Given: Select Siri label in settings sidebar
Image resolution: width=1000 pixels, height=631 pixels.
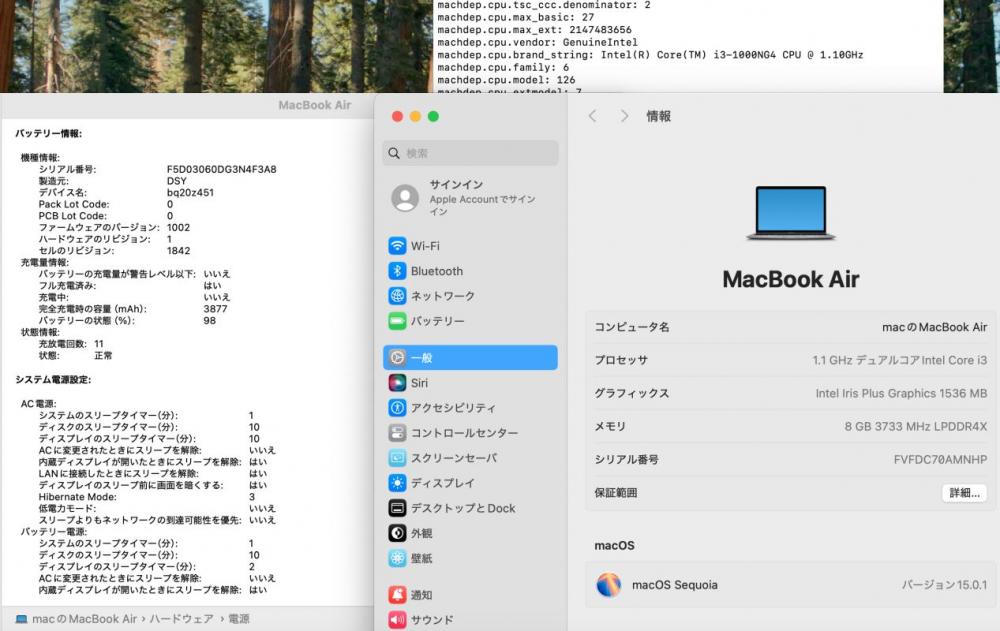Looking at the screenshot, I should click(x=419, y=383).
